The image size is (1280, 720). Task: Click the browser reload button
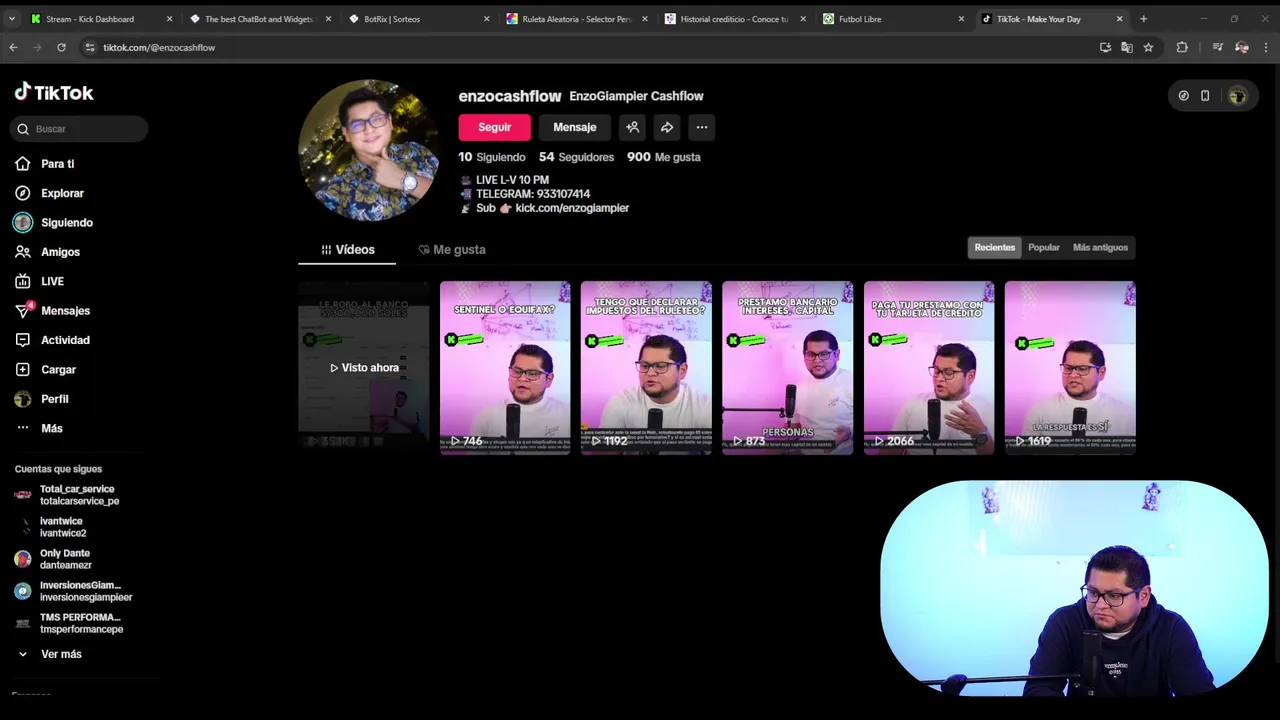point(61,47)
